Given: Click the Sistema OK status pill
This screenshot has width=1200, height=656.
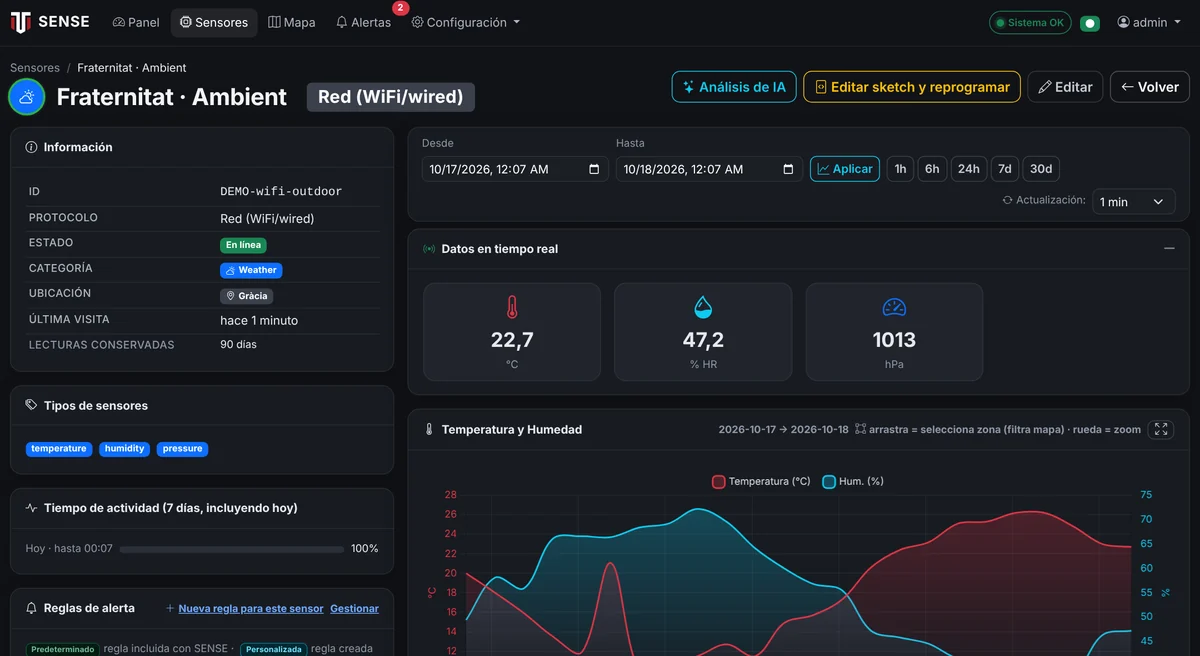Looking at the screenshot, I should coord(1030,22).
